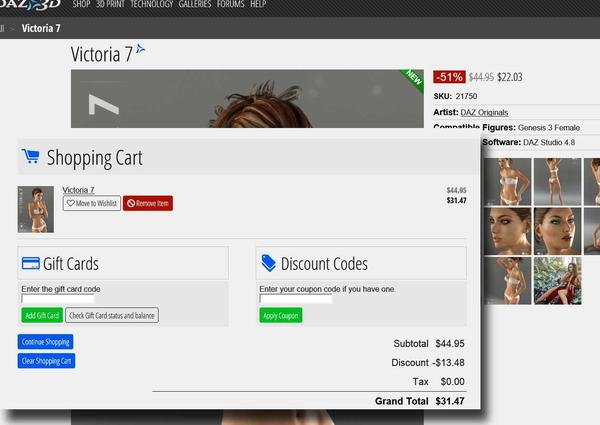This screenshot has width=600, height=425.
Task: Click the Victoria 7 breadcrumb
Action: click(41, 28)
